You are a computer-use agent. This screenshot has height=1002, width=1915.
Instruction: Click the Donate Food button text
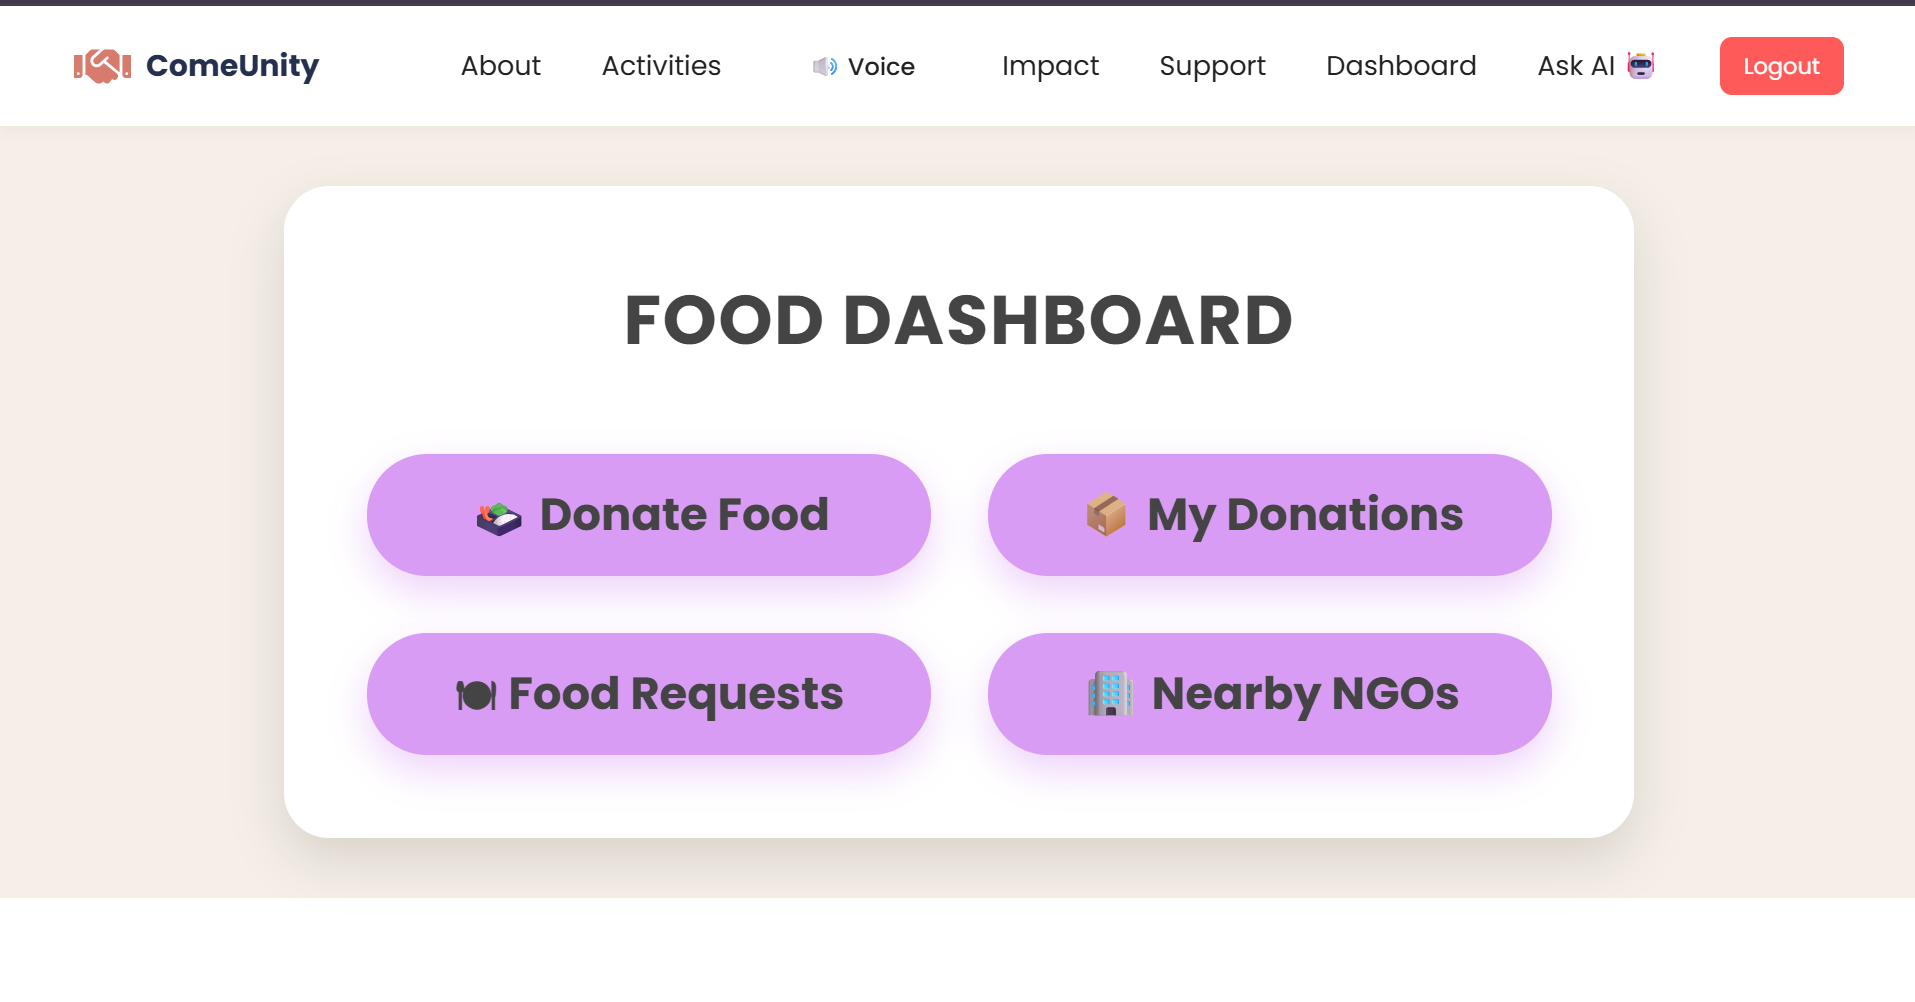pos(685,515)
